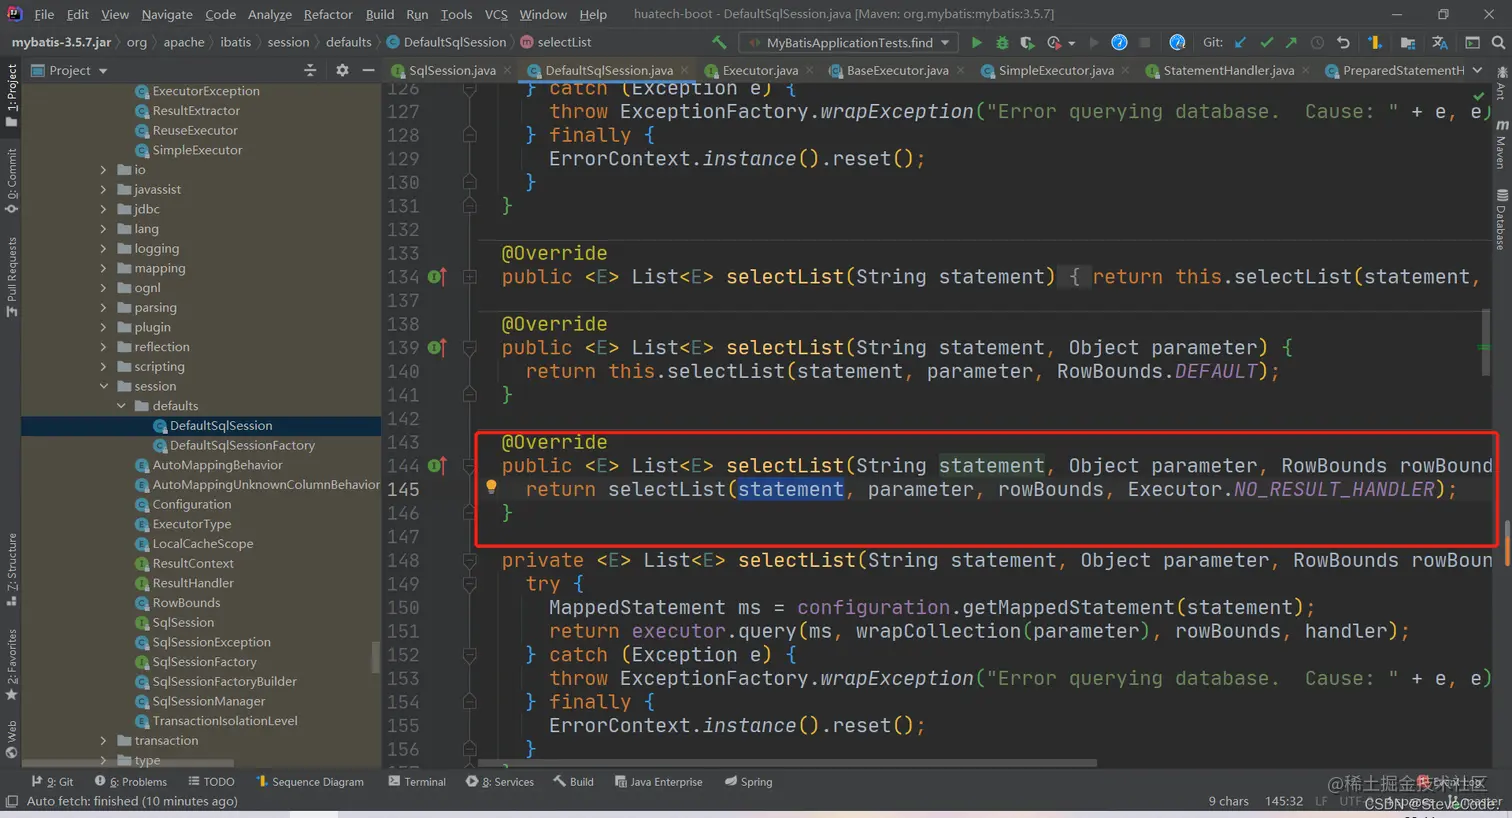Image resolution: width=1512 pixels, height=818 pixels.
Task: Open the Structure side panel
Action: pyautogui.click(x=12, y=570)
